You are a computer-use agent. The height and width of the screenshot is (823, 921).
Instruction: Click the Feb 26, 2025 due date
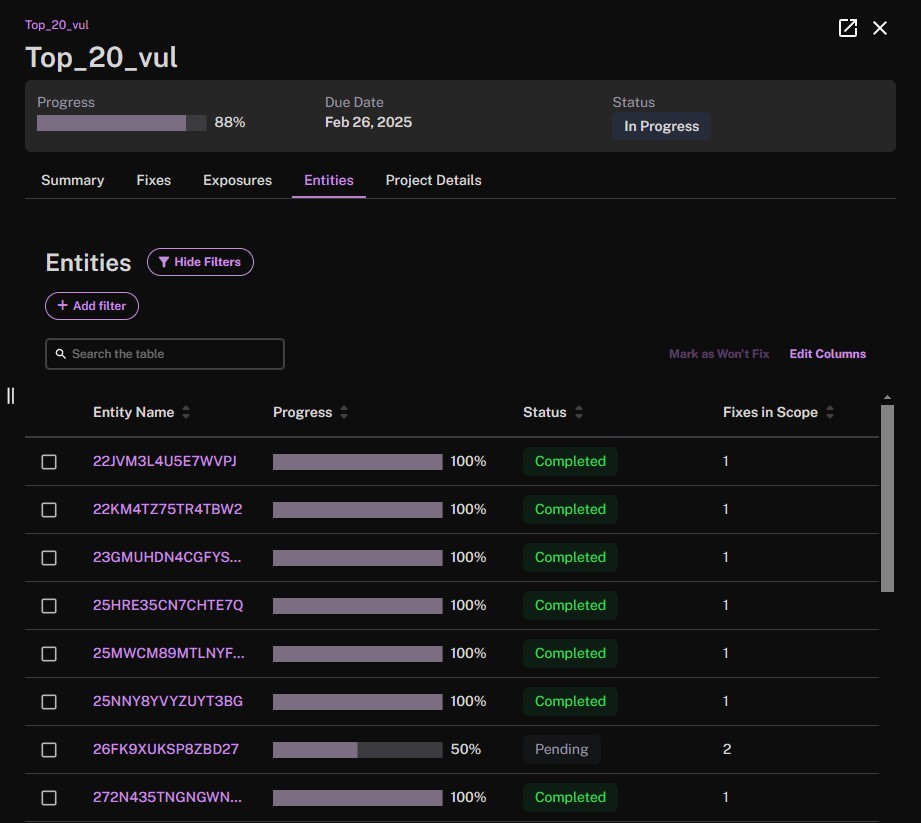pyautogui.click(x=368, y=122)
